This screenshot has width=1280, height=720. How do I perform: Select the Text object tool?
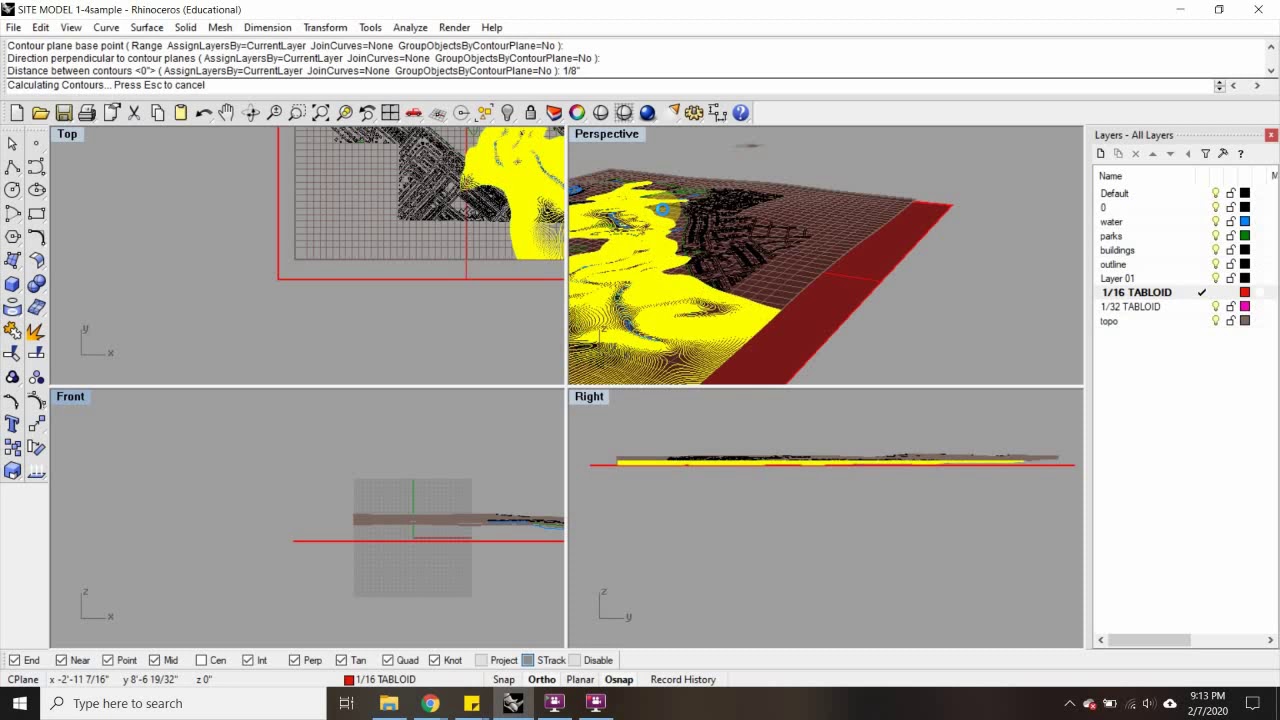point(13,424)
